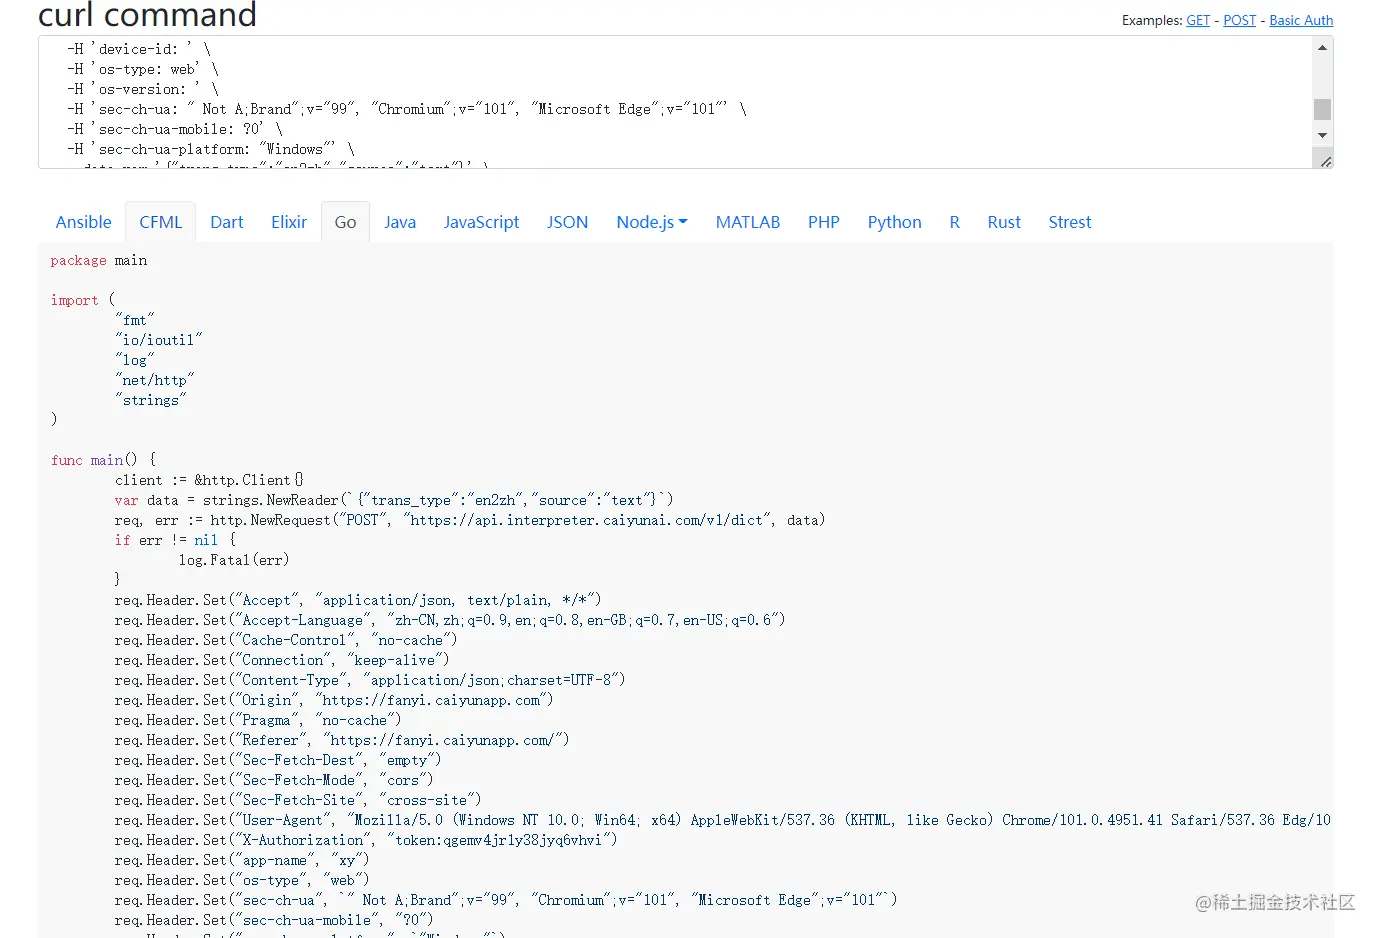Click the sec-ch-ua-mobile line in Go code
Viewport: 1381px width, 938px height.
point(274,920)
